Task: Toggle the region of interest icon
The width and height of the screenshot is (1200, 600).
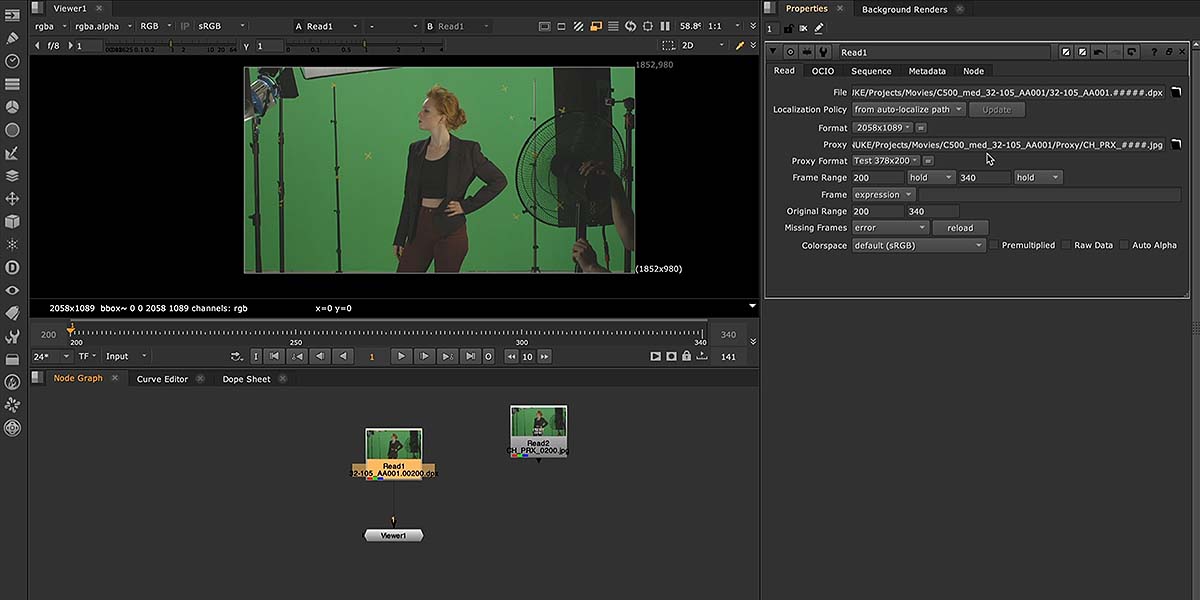Action: pyautogui.click(x=649, y=26)
